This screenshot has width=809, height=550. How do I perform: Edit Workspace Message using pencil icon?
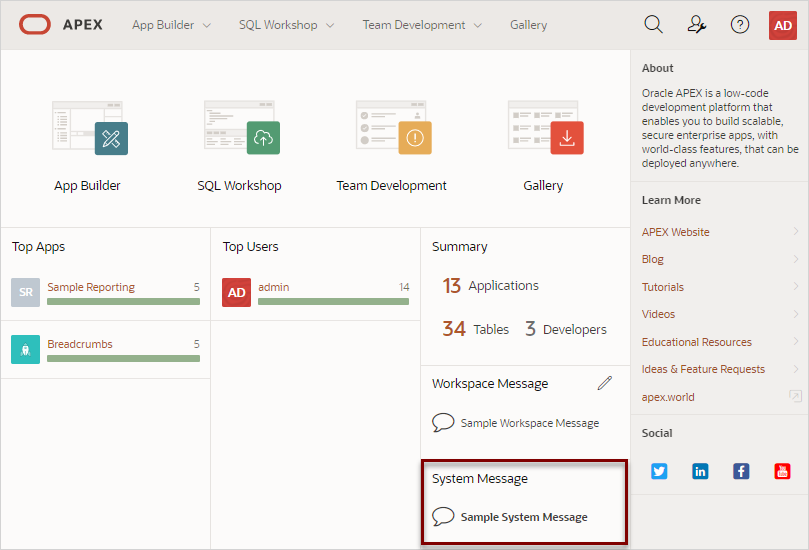(605, 383)
